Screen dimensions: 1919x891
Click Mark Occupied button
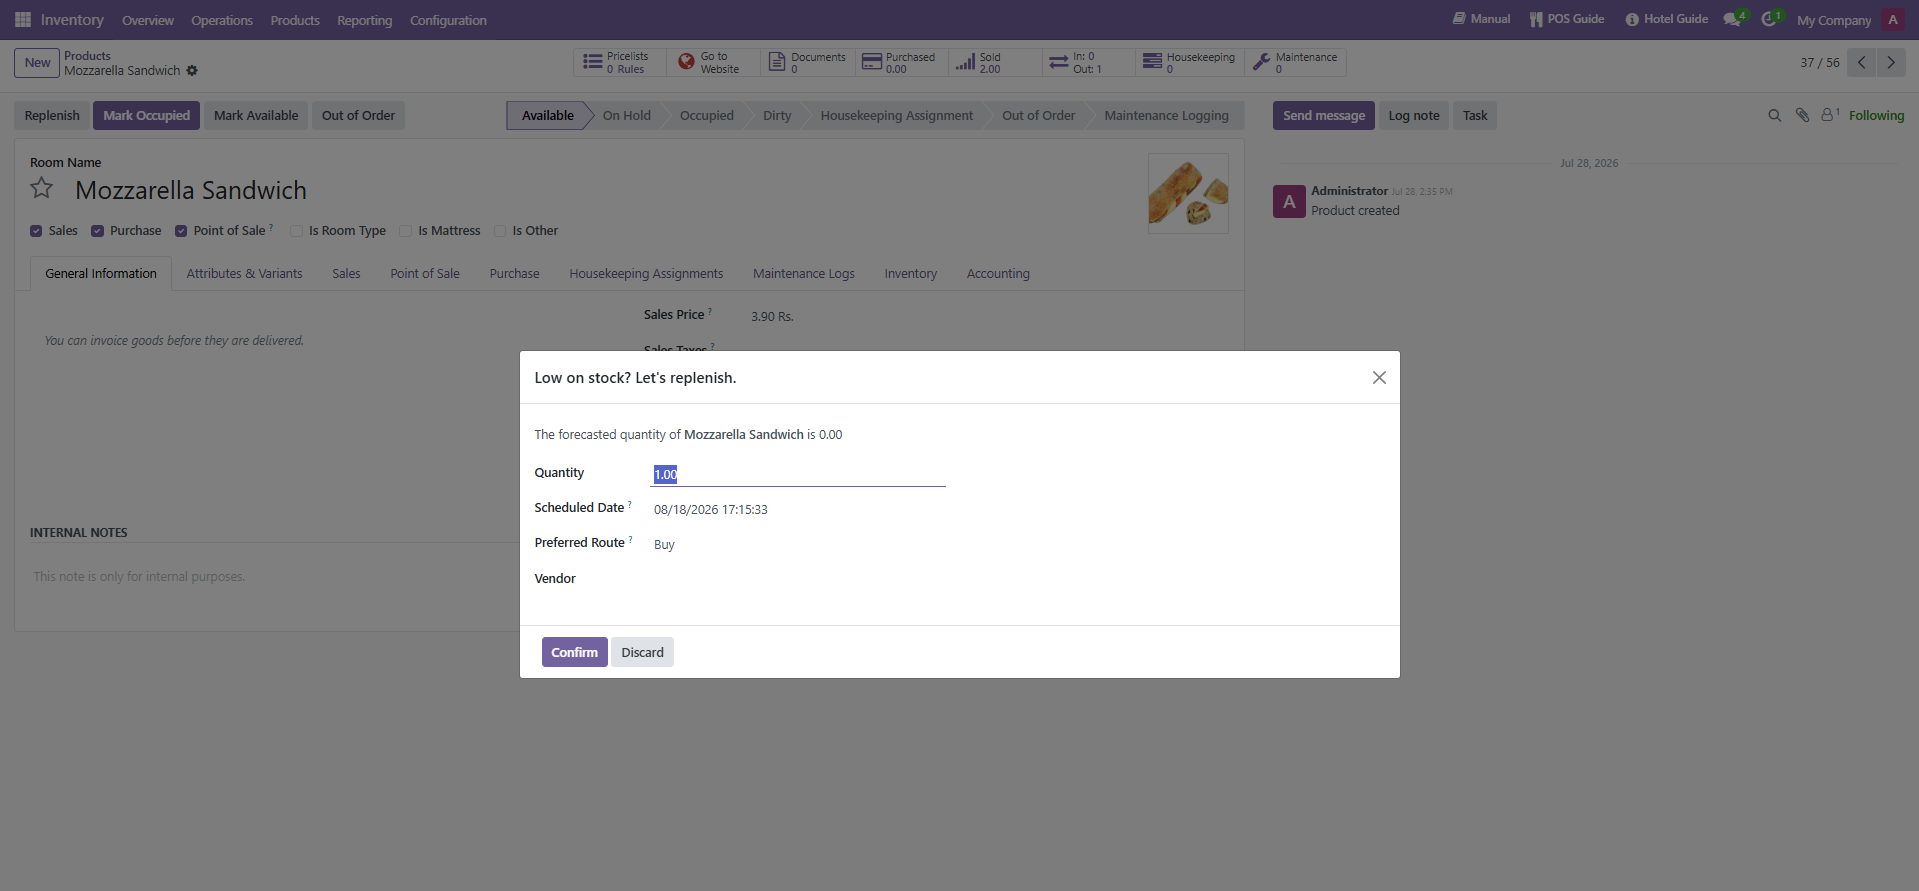[146, 116]
